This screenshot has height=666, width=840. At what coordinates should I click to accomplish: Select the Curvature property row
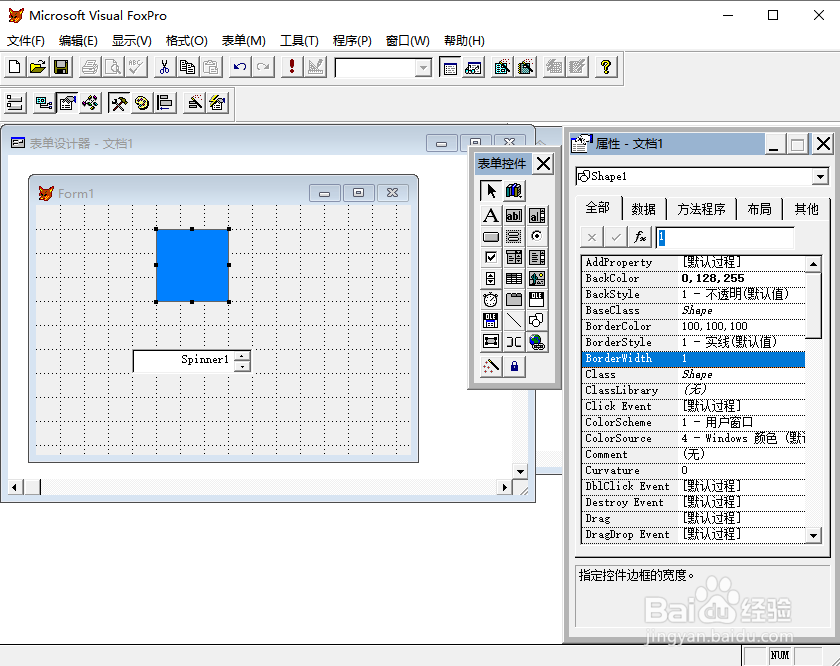[693, 470]
